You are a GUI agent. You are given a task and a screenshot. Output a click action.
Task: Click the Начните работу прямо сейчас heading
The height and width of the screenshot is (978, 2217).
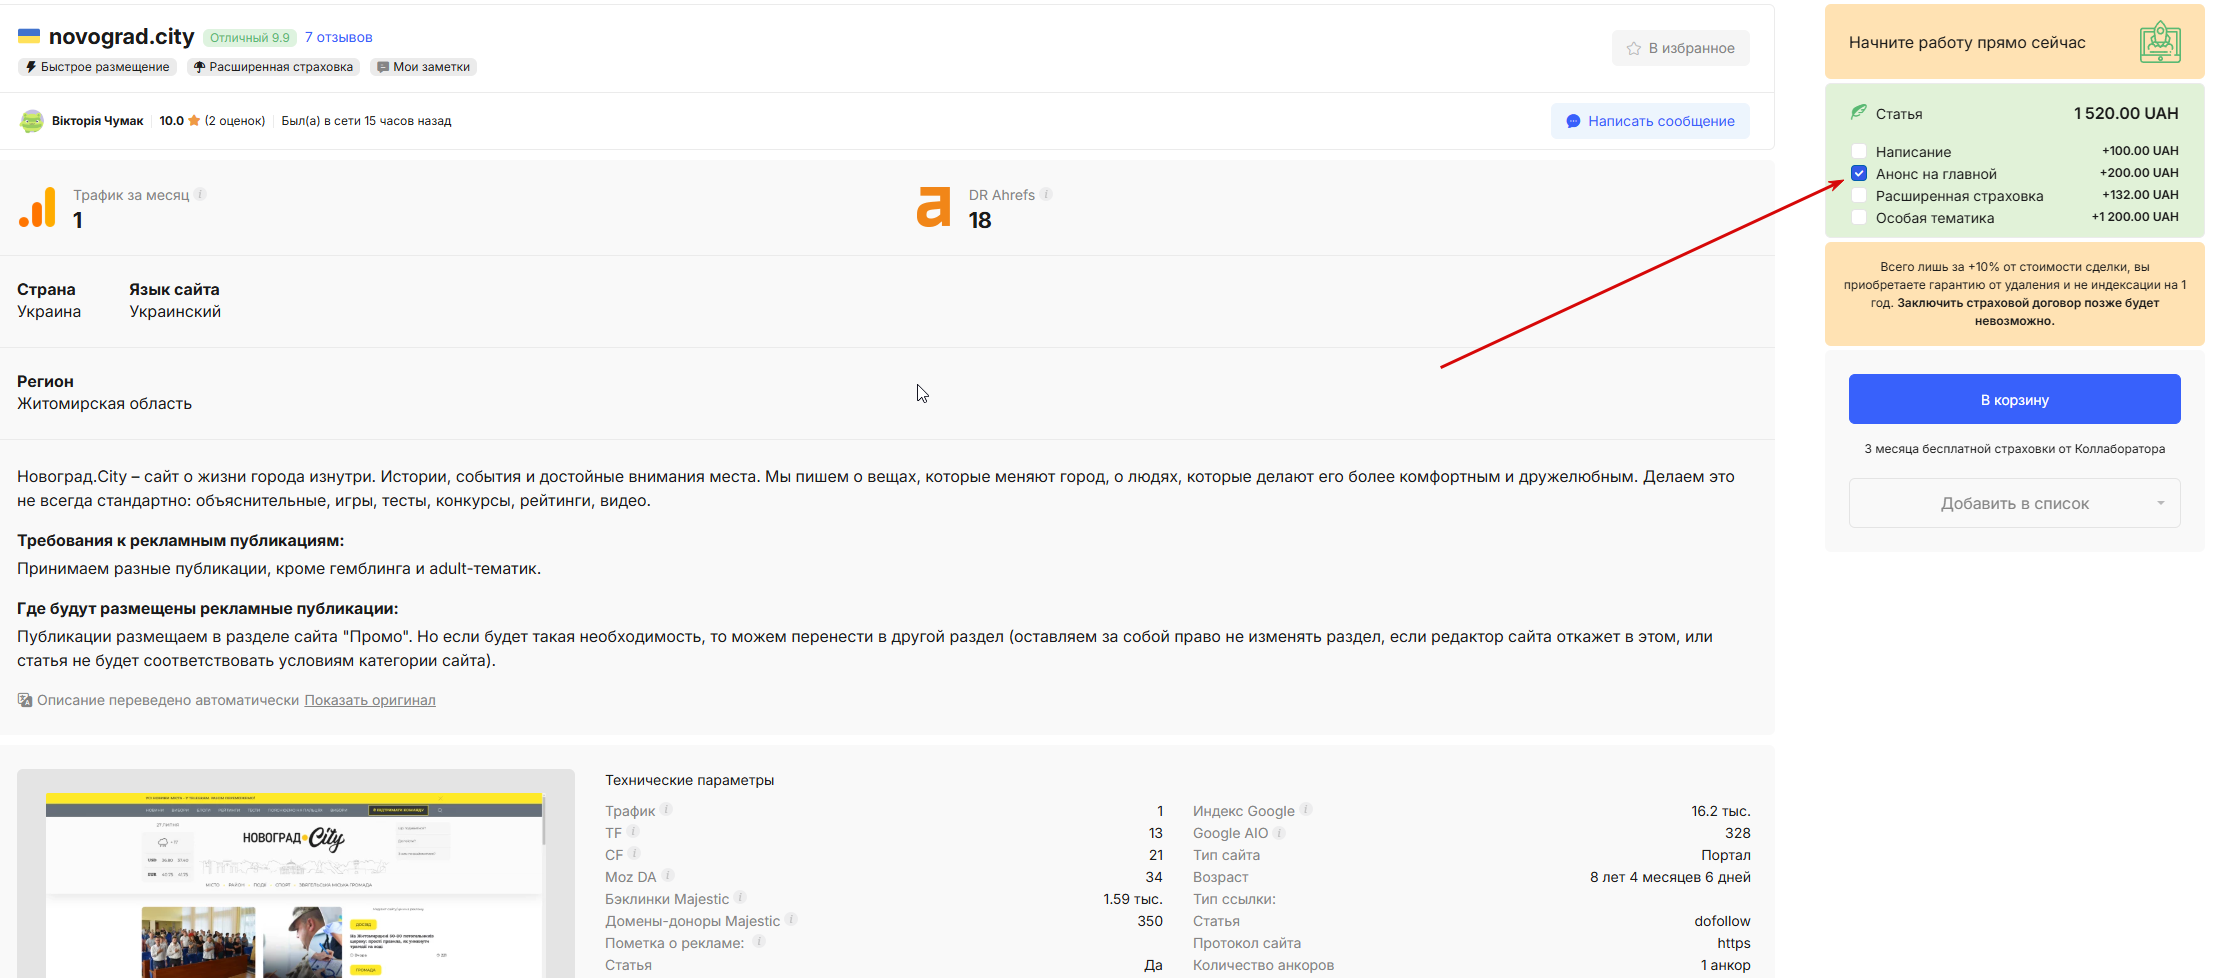[x=1967, y=42]
